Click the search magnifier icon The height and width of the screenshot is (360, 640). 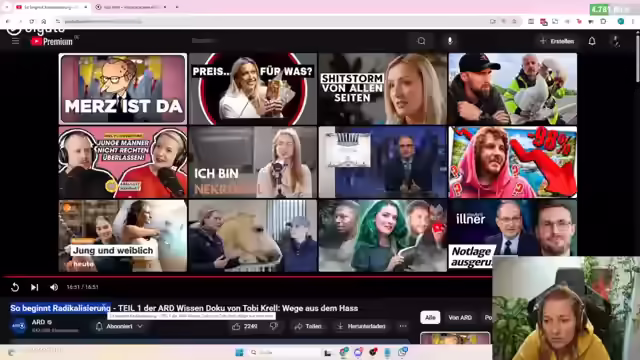(x=421, y=41)
